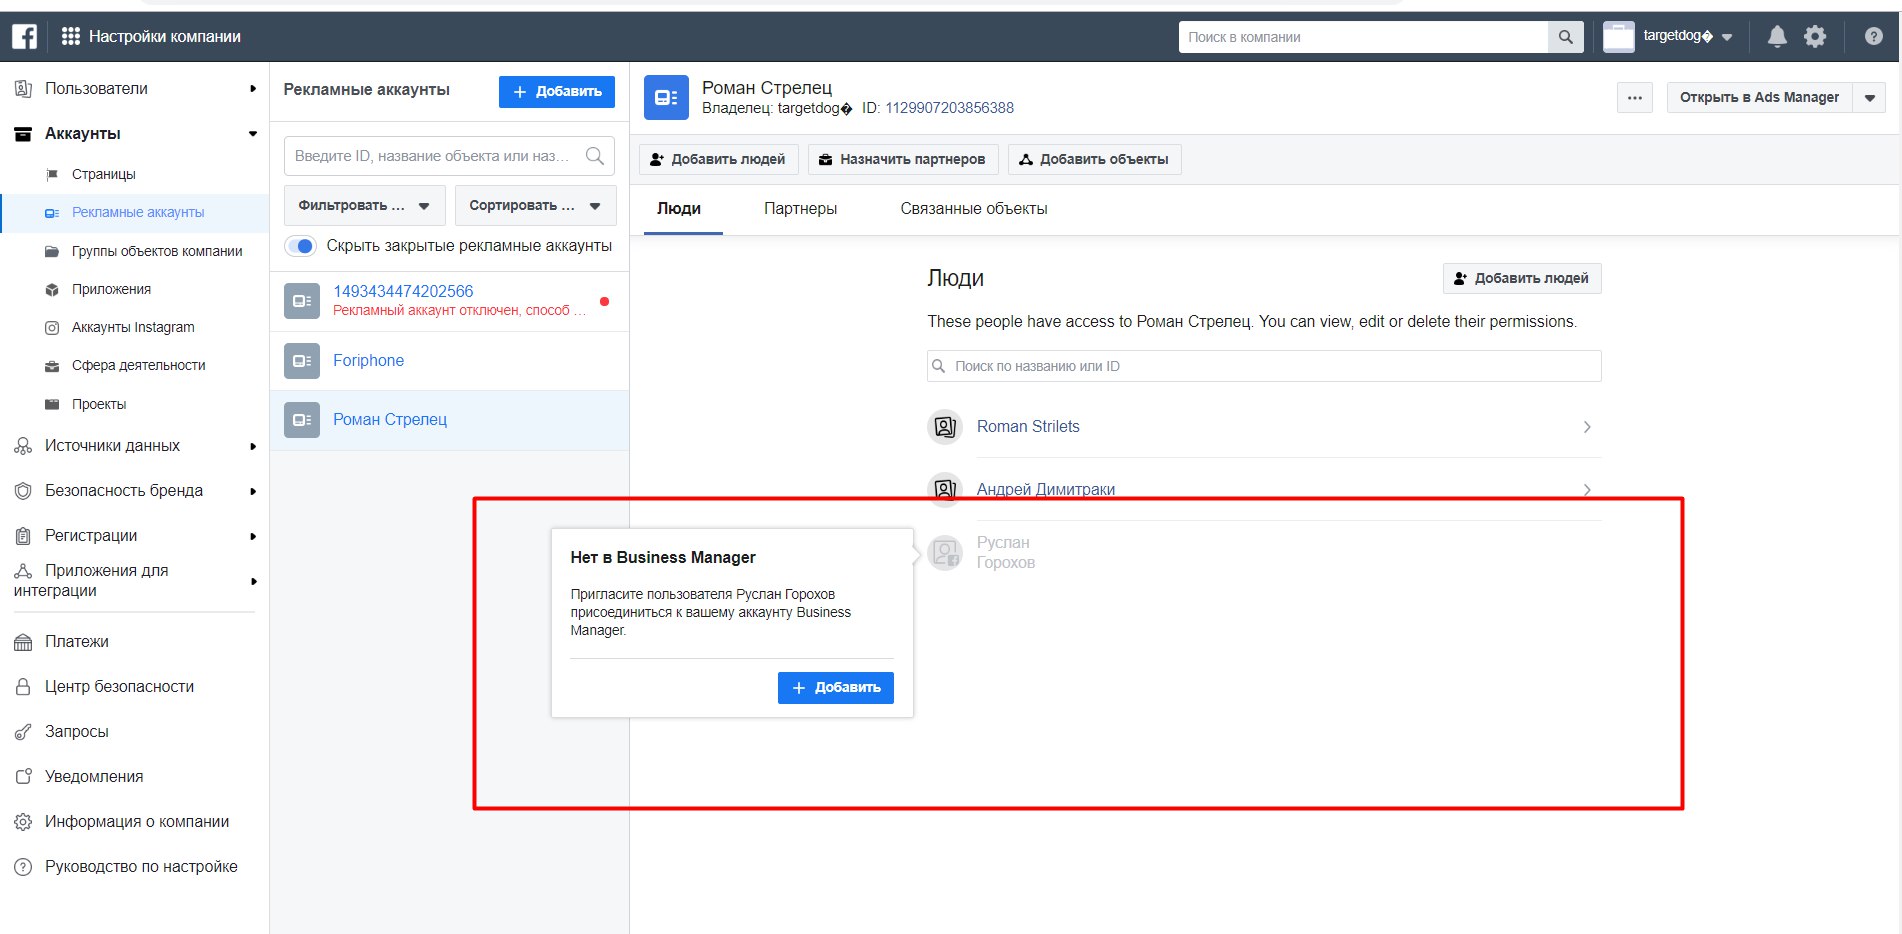Click Добавить людей in Люди section
The height and width of the screenshot is (934, 1902).
pos(1522,279)
